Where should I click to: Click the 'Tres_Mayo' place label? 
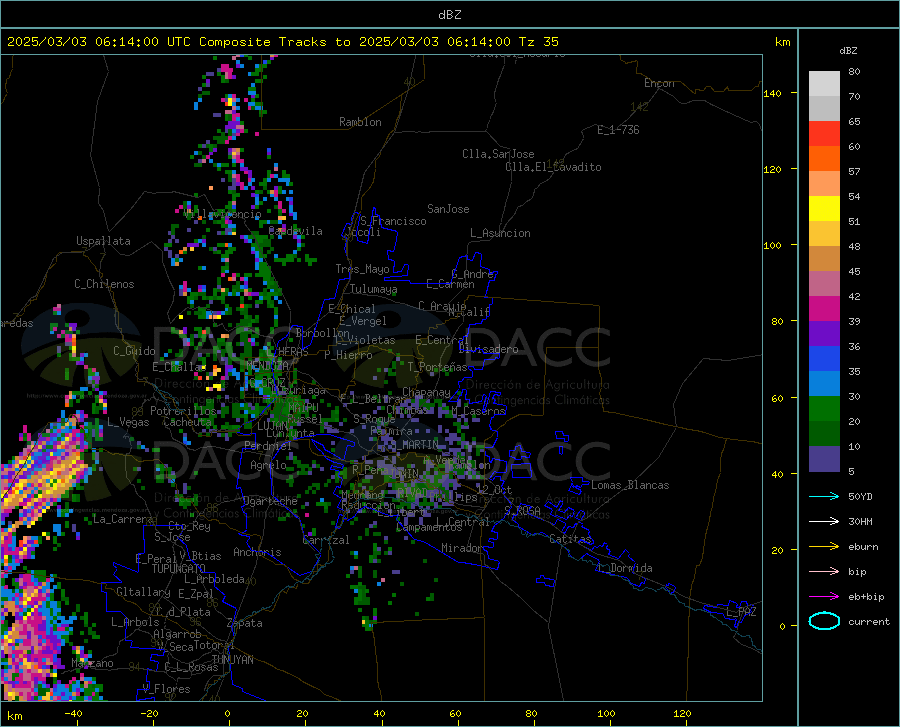[362, 269]
